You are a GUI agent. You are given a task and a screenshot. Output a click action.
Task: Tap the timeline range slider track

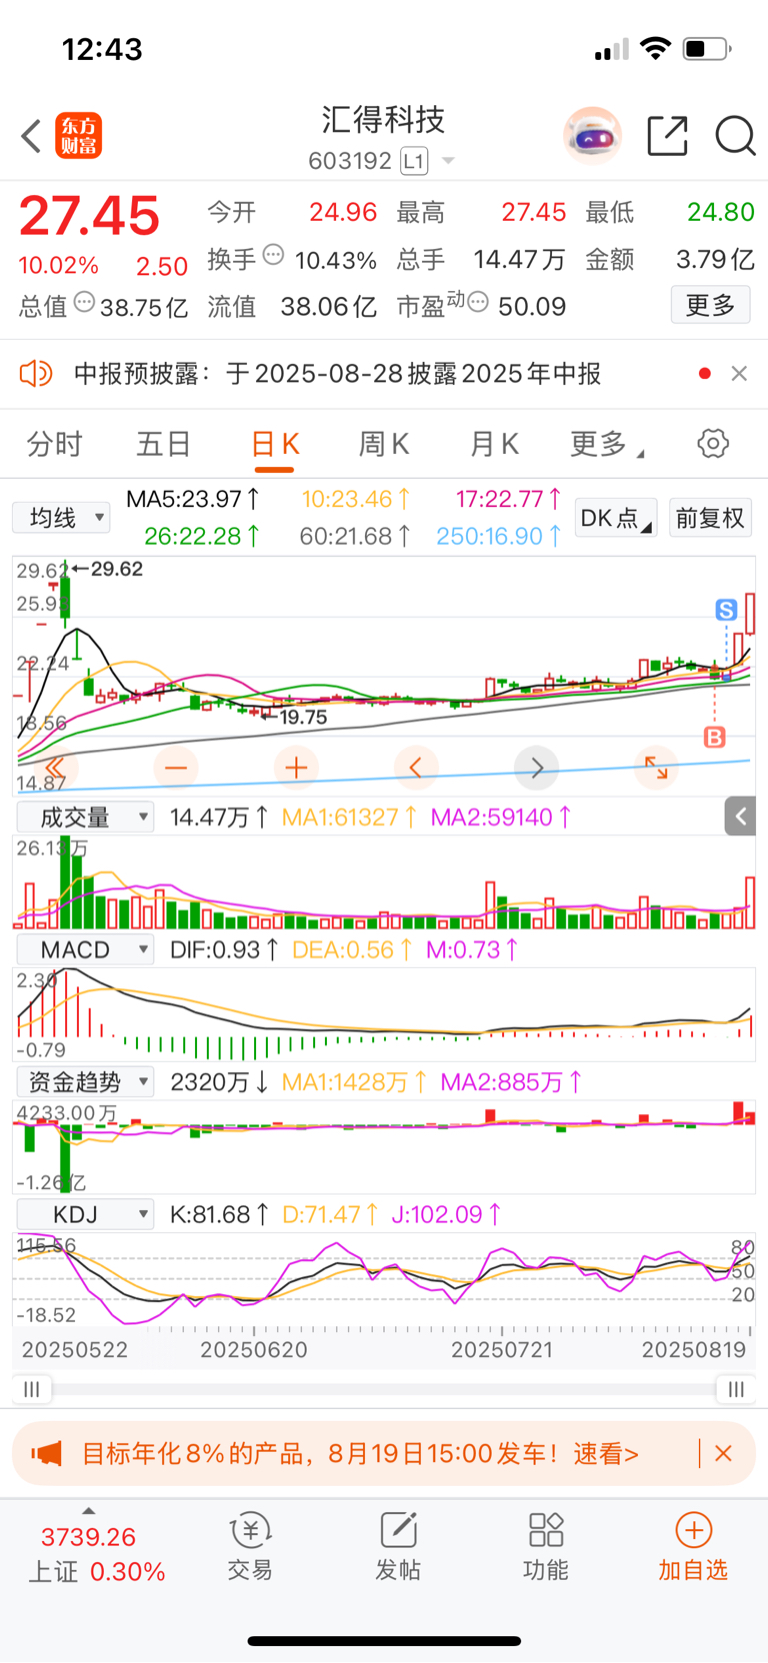tap(384, 1389)
